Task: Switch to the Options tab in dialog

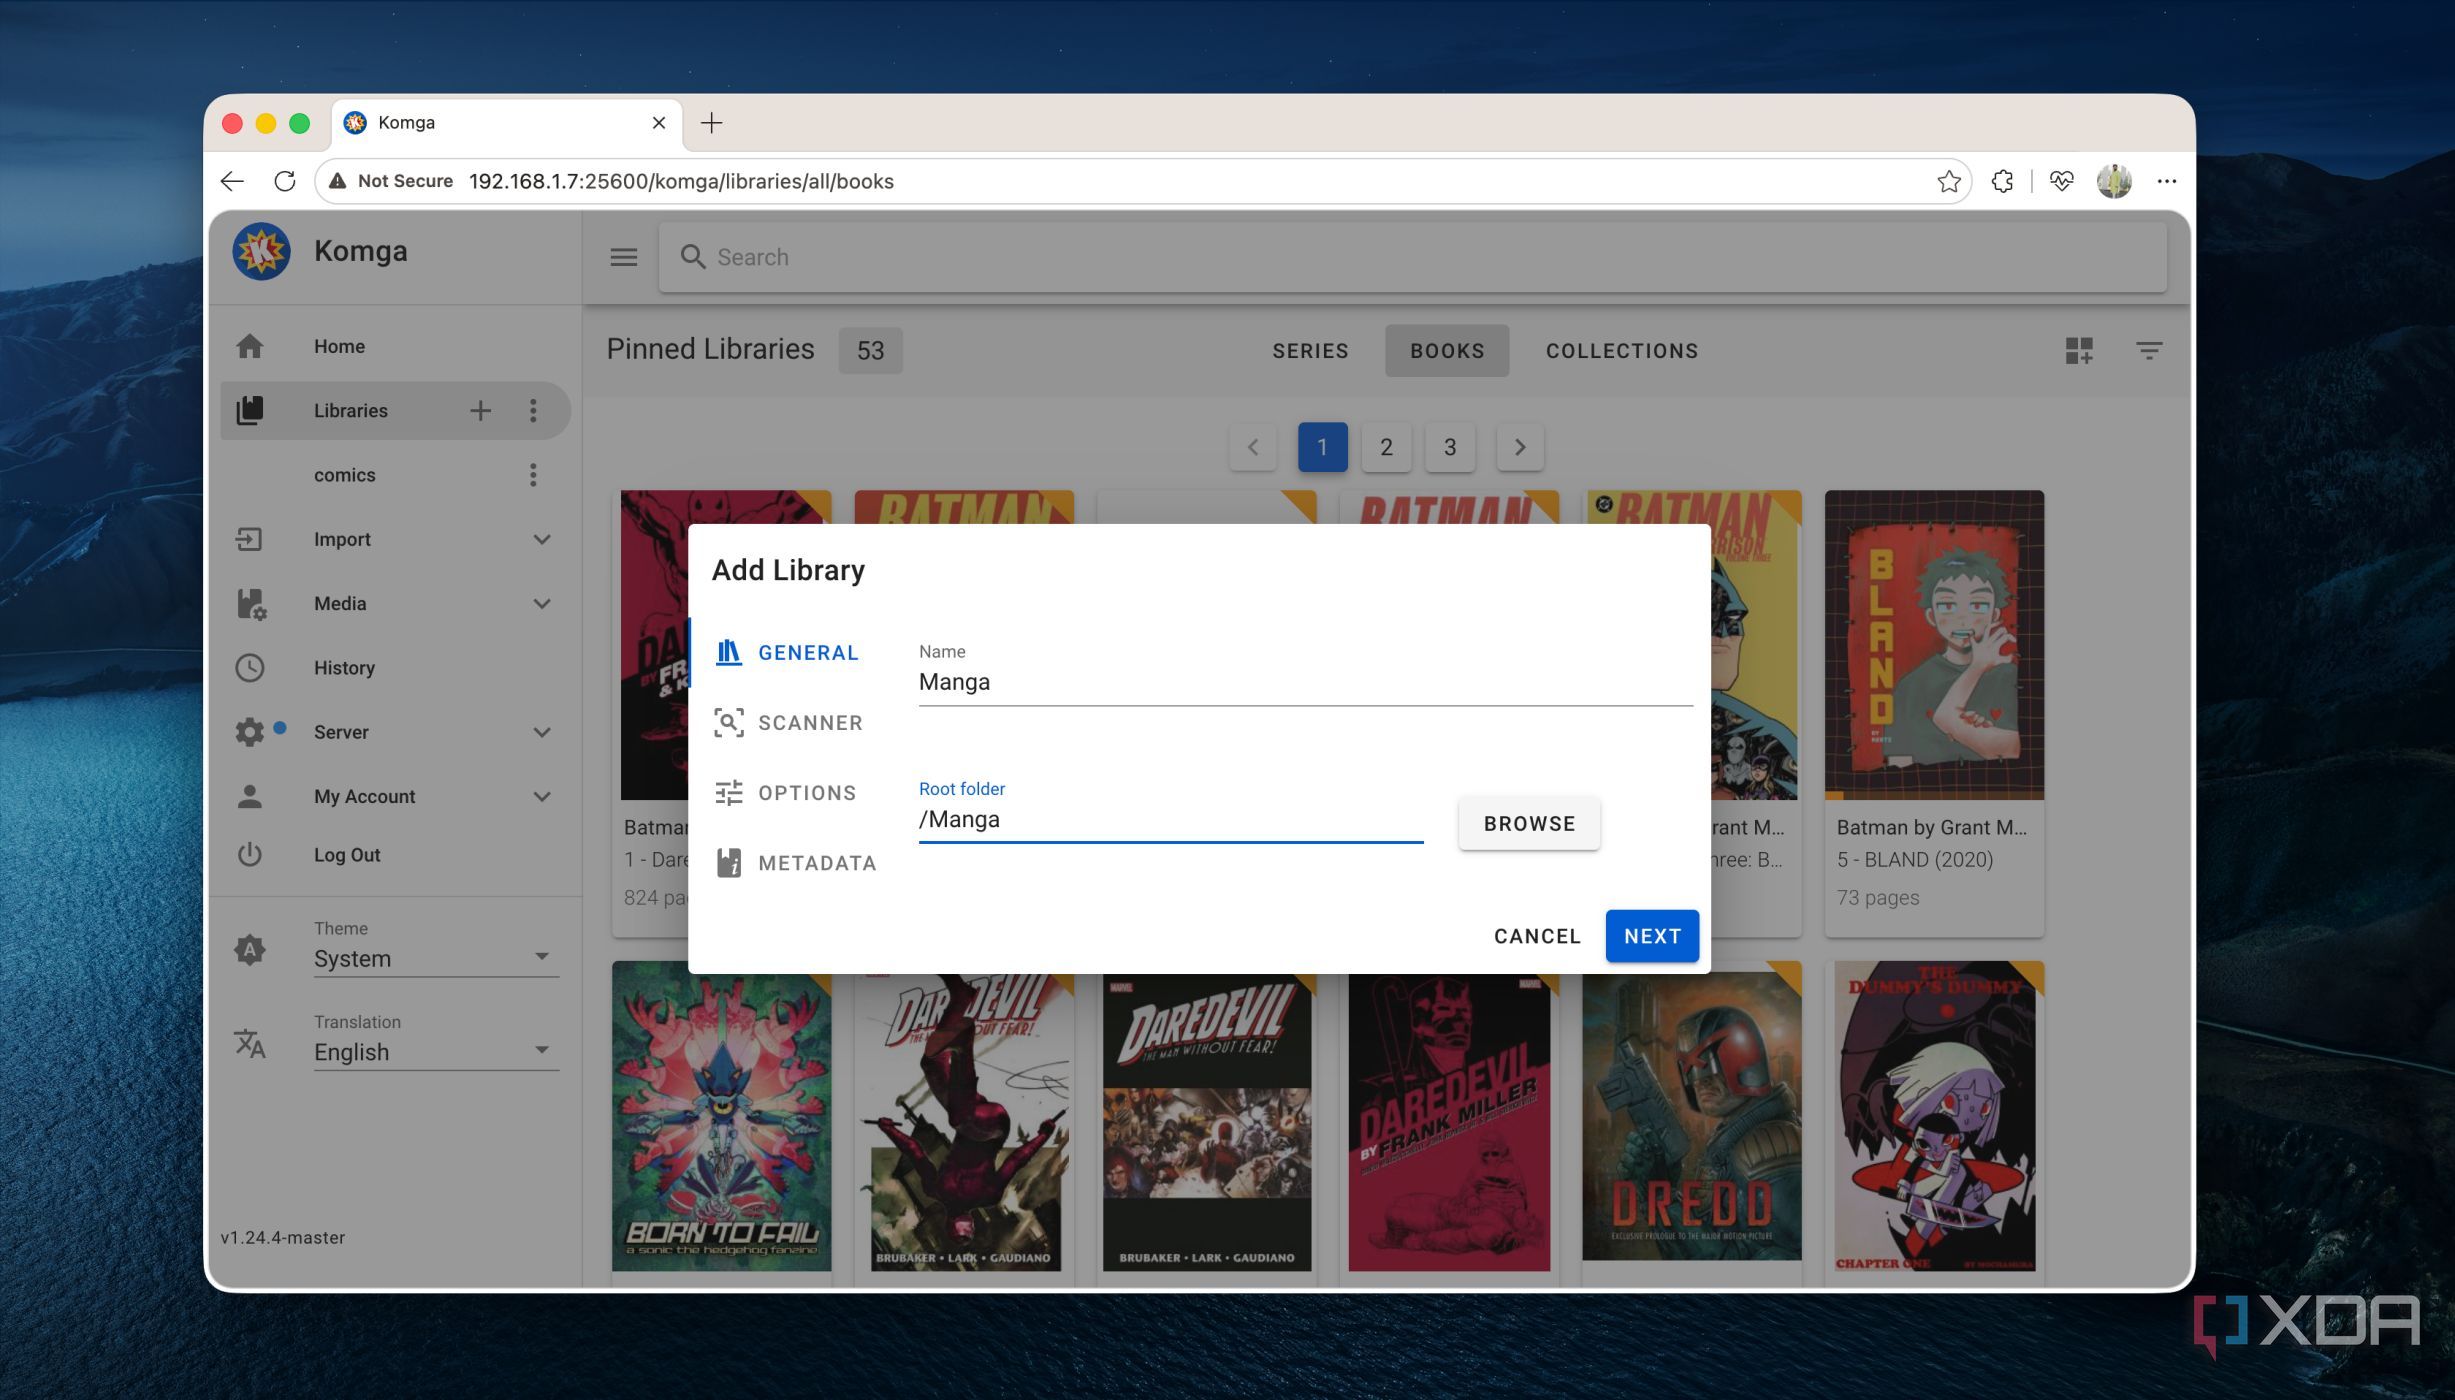Action: click(x=789, y=793)
